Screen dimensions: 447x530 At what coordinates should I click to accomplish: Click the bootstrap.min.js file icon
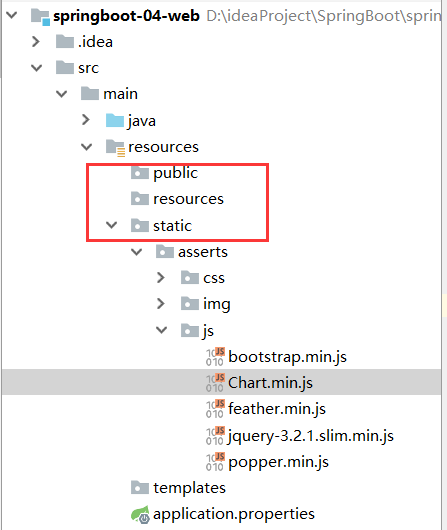(215, 357)
